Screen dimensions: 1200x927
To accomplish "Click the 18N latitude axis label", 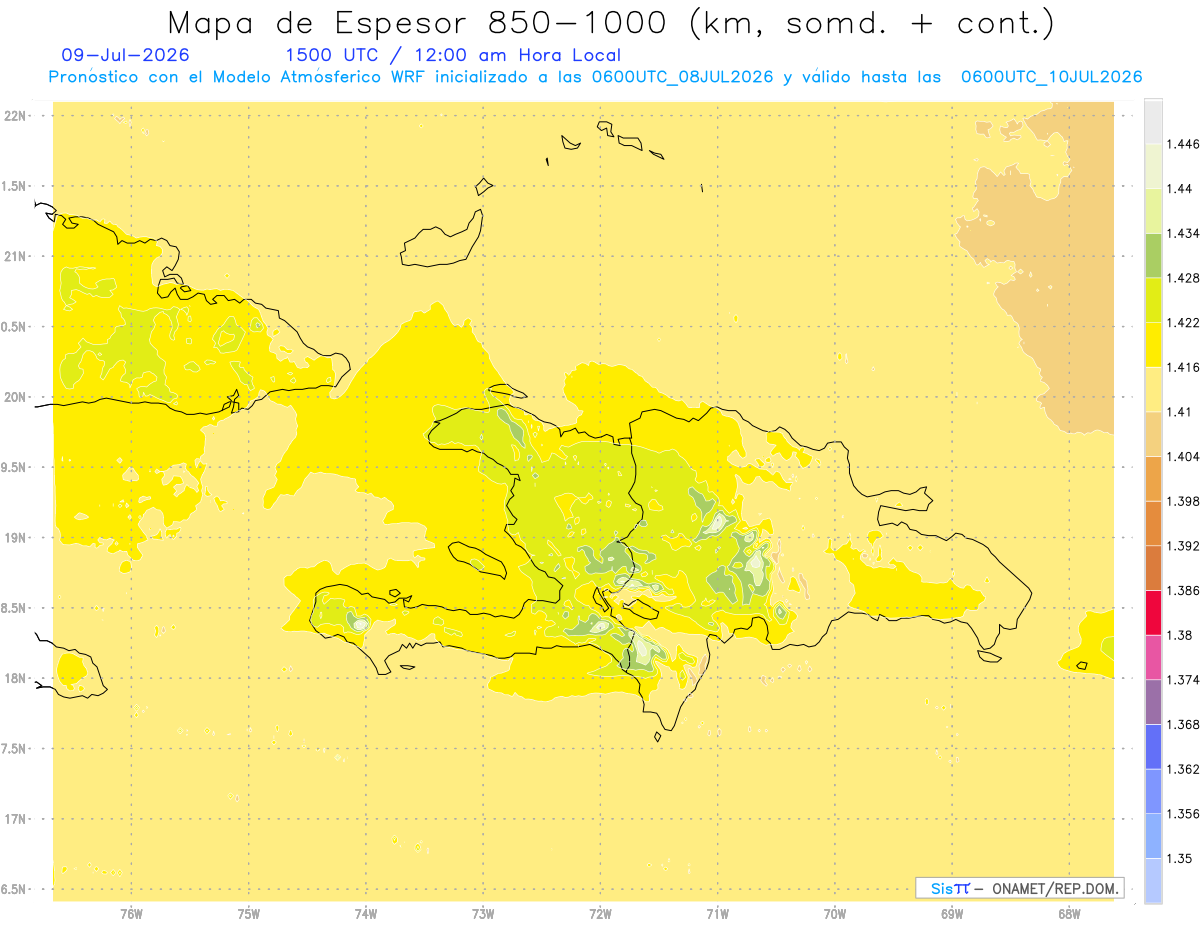I will (15, 678).
